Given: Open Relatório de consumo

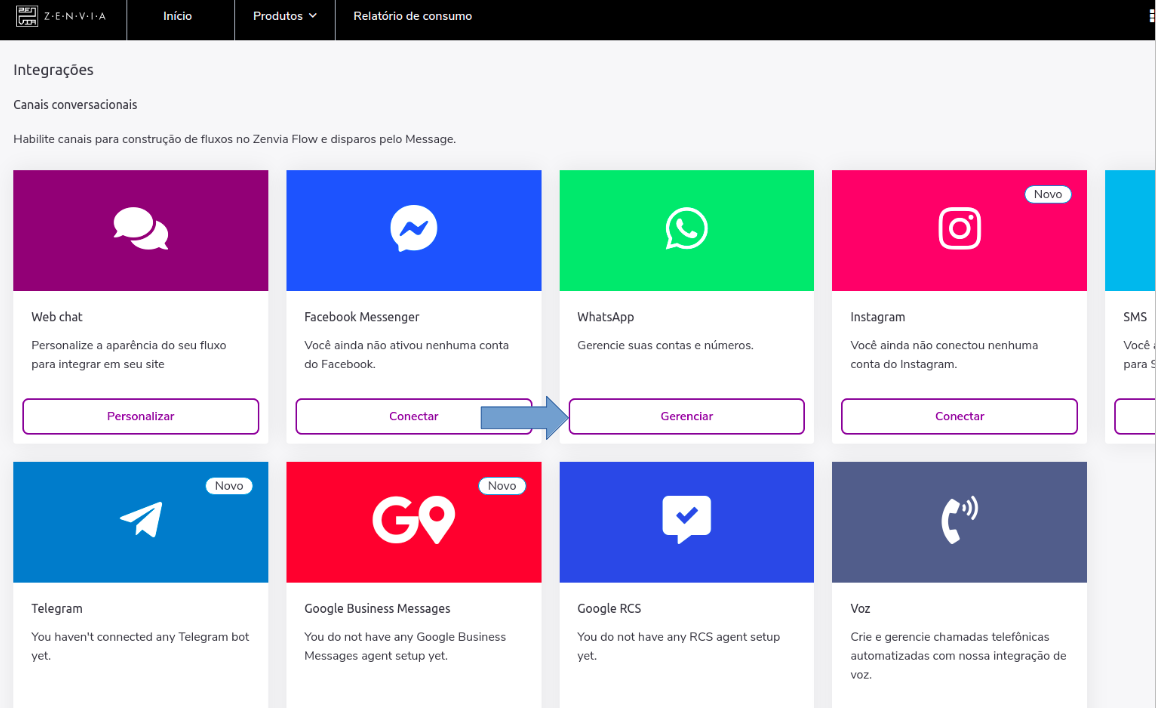Looking at the screenshot, I should click(x=413, y=16).
